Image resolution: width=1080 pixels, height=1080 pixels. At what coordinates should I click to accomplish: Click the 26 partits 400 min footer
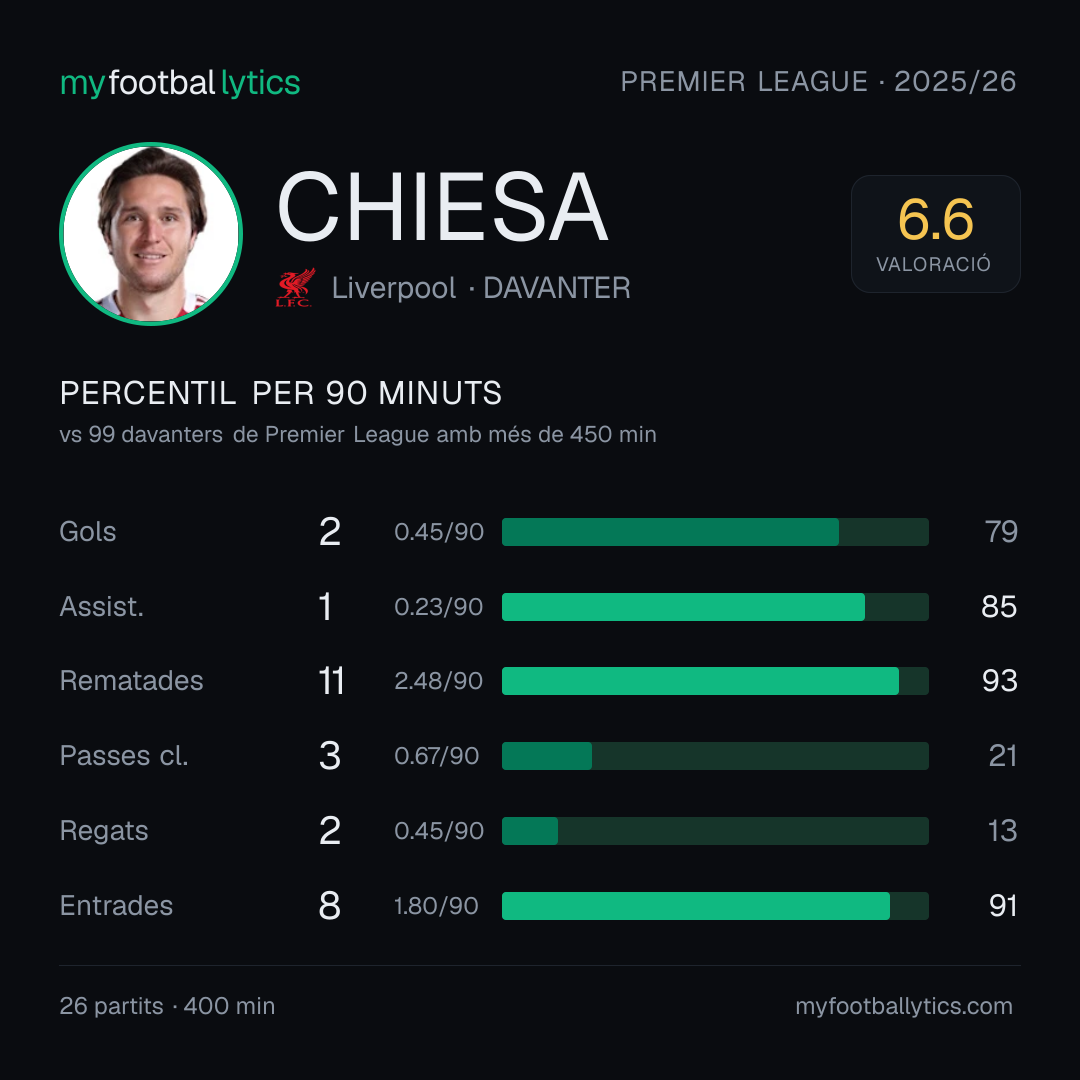tap(167, 1006)
